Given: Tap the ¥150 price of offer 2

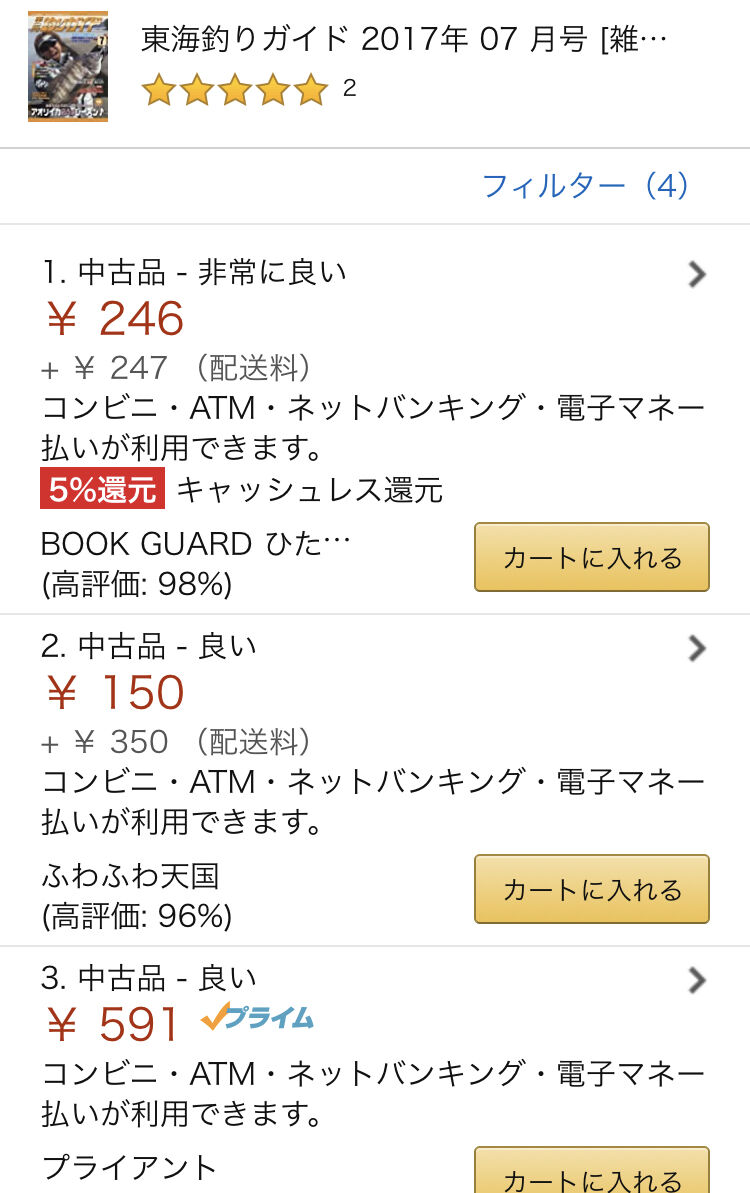Looking at the screenshot, I should [x=116, y=692].
